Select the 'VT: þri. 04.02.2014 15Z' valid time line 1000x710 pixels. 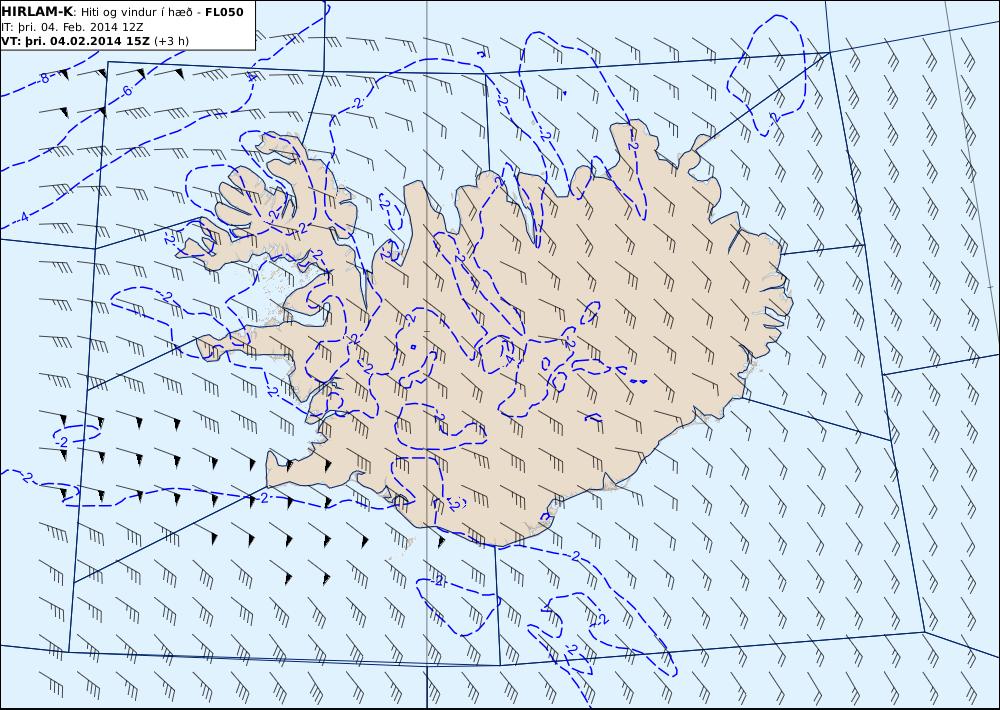(x=95, y=41)
